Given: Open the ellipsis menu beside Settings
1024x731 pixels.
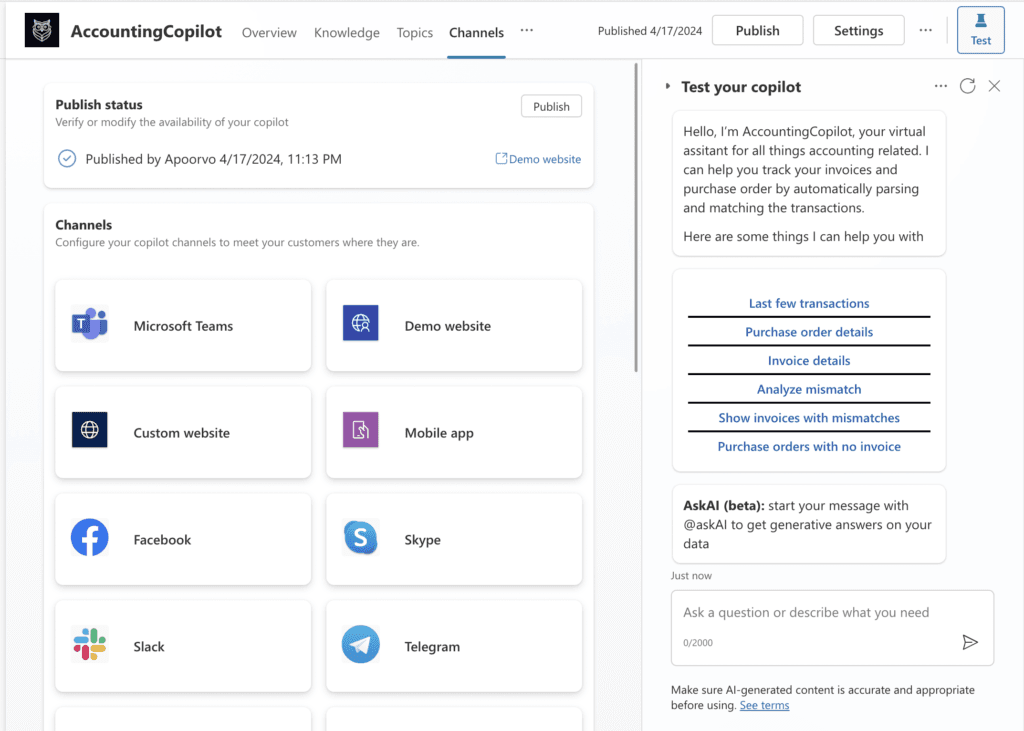Looking at the screenshot, I should [926, 31].
